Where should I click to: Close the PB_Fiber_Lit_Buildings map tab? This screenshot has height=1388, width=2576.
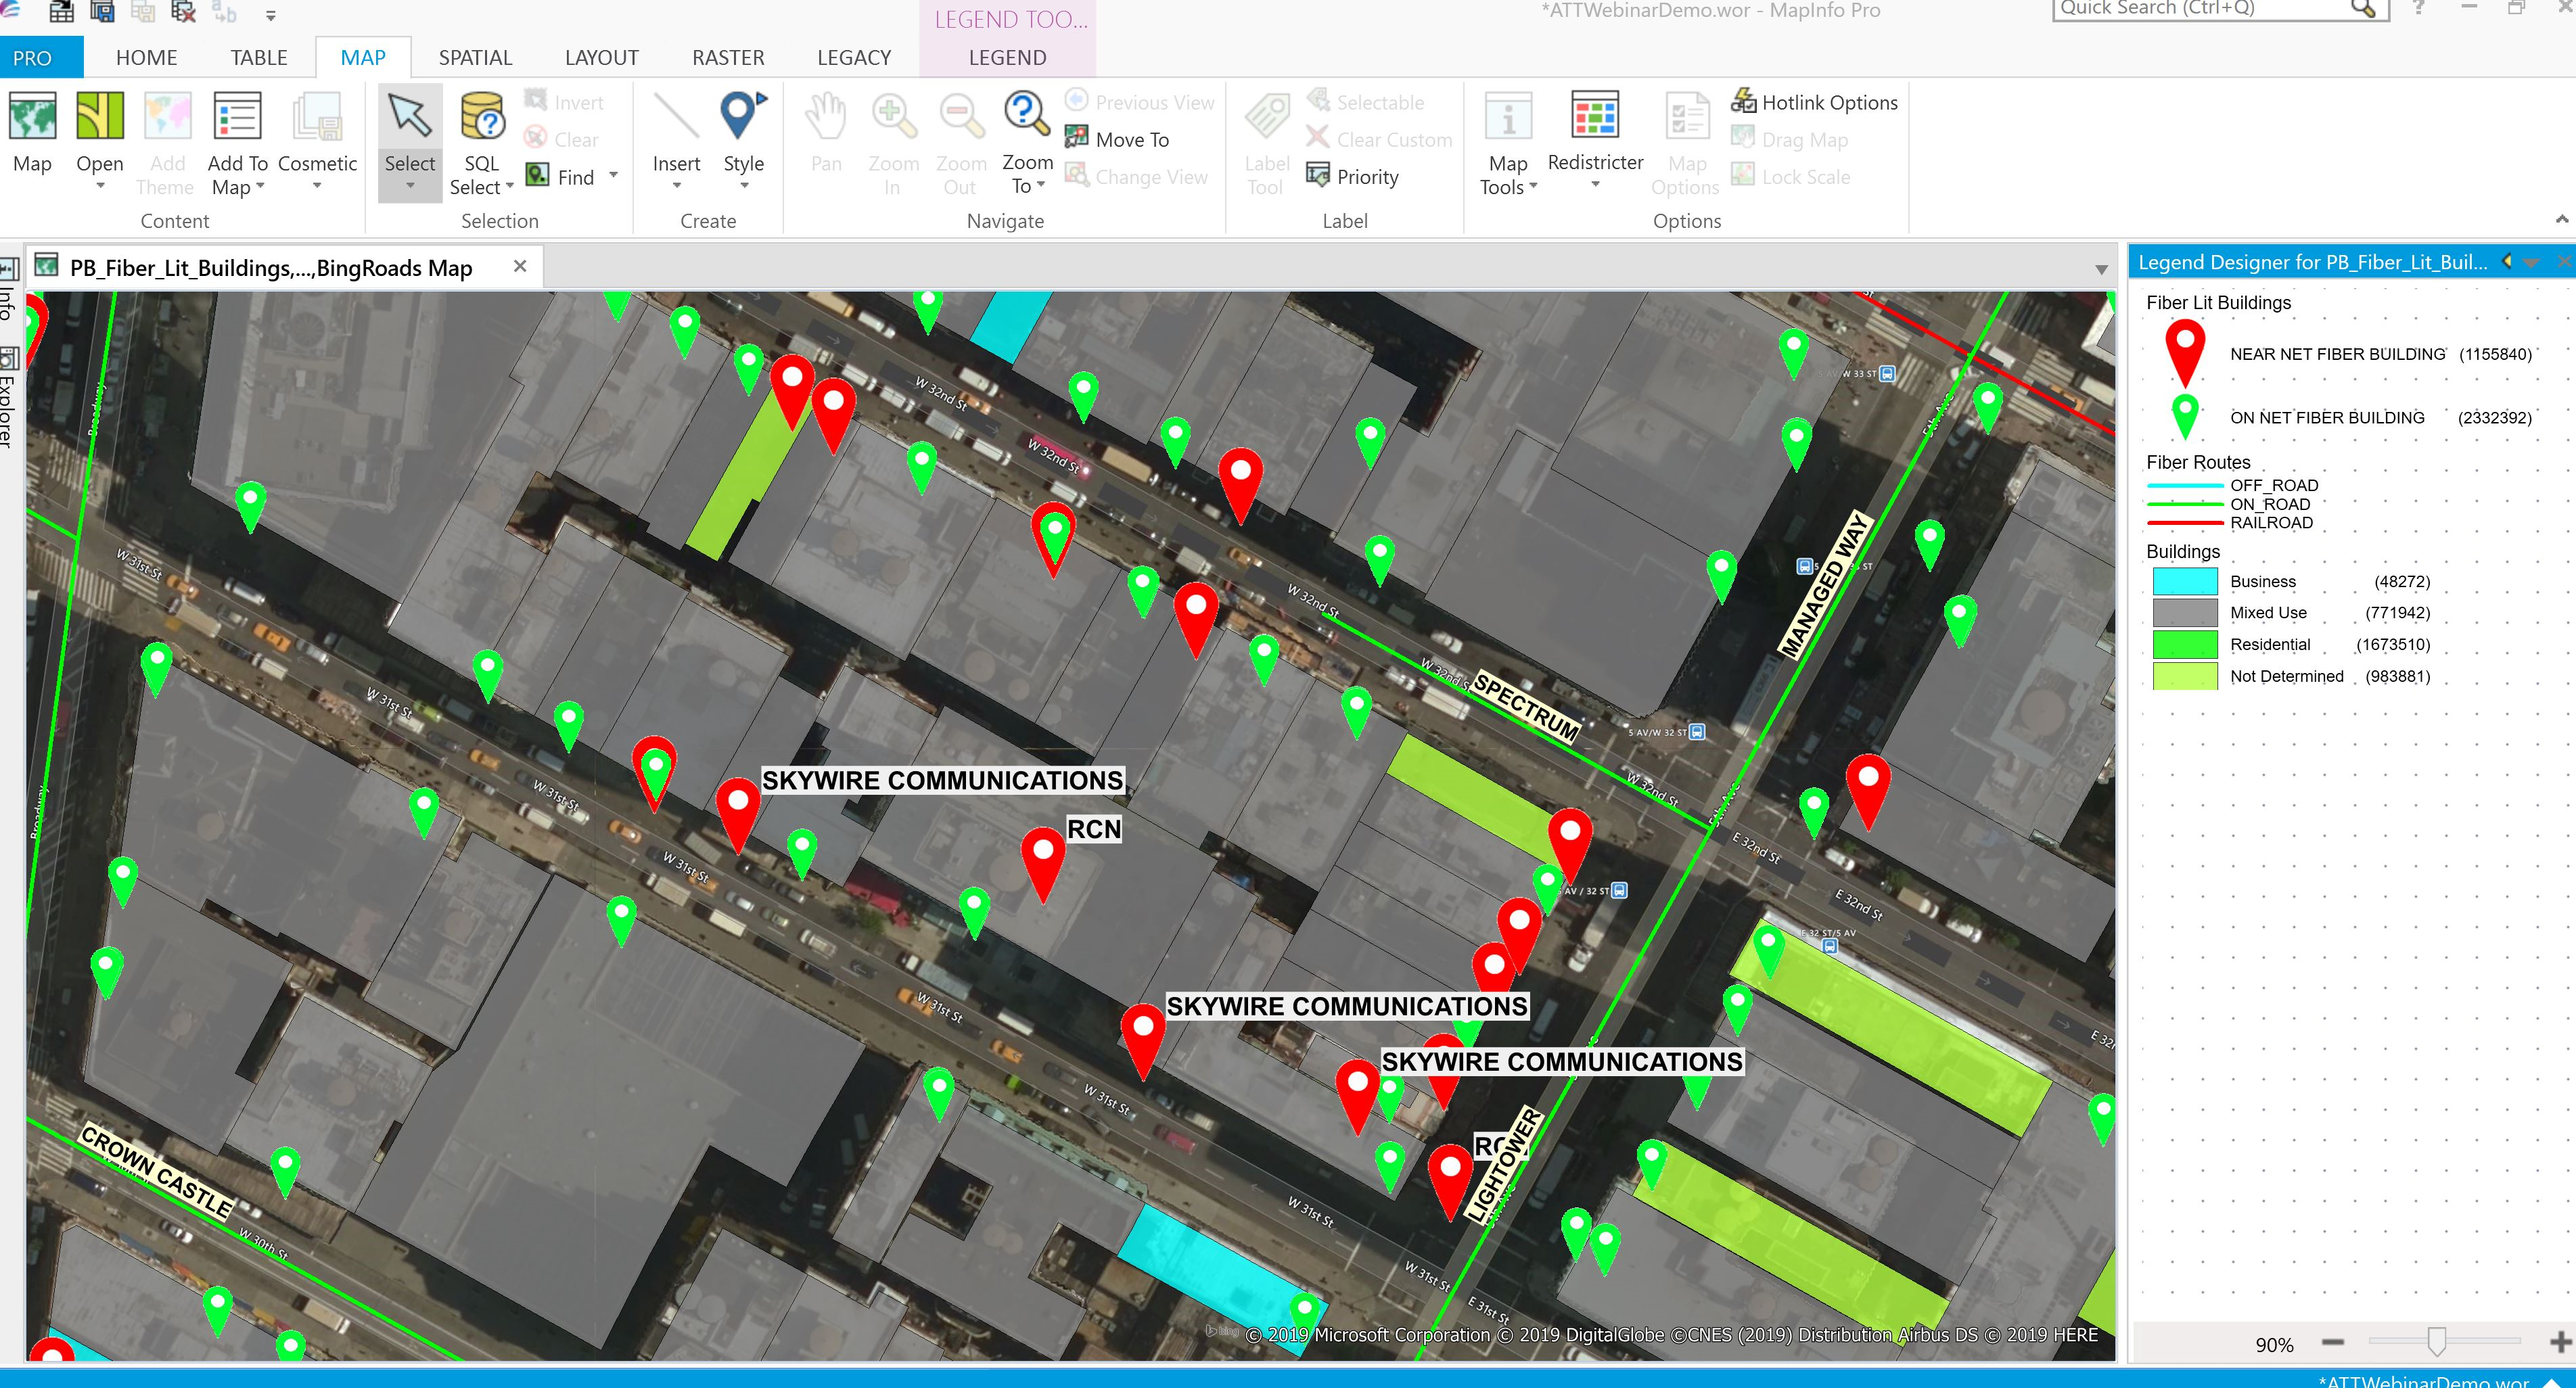pyautogui.click(x=520, y=266)
